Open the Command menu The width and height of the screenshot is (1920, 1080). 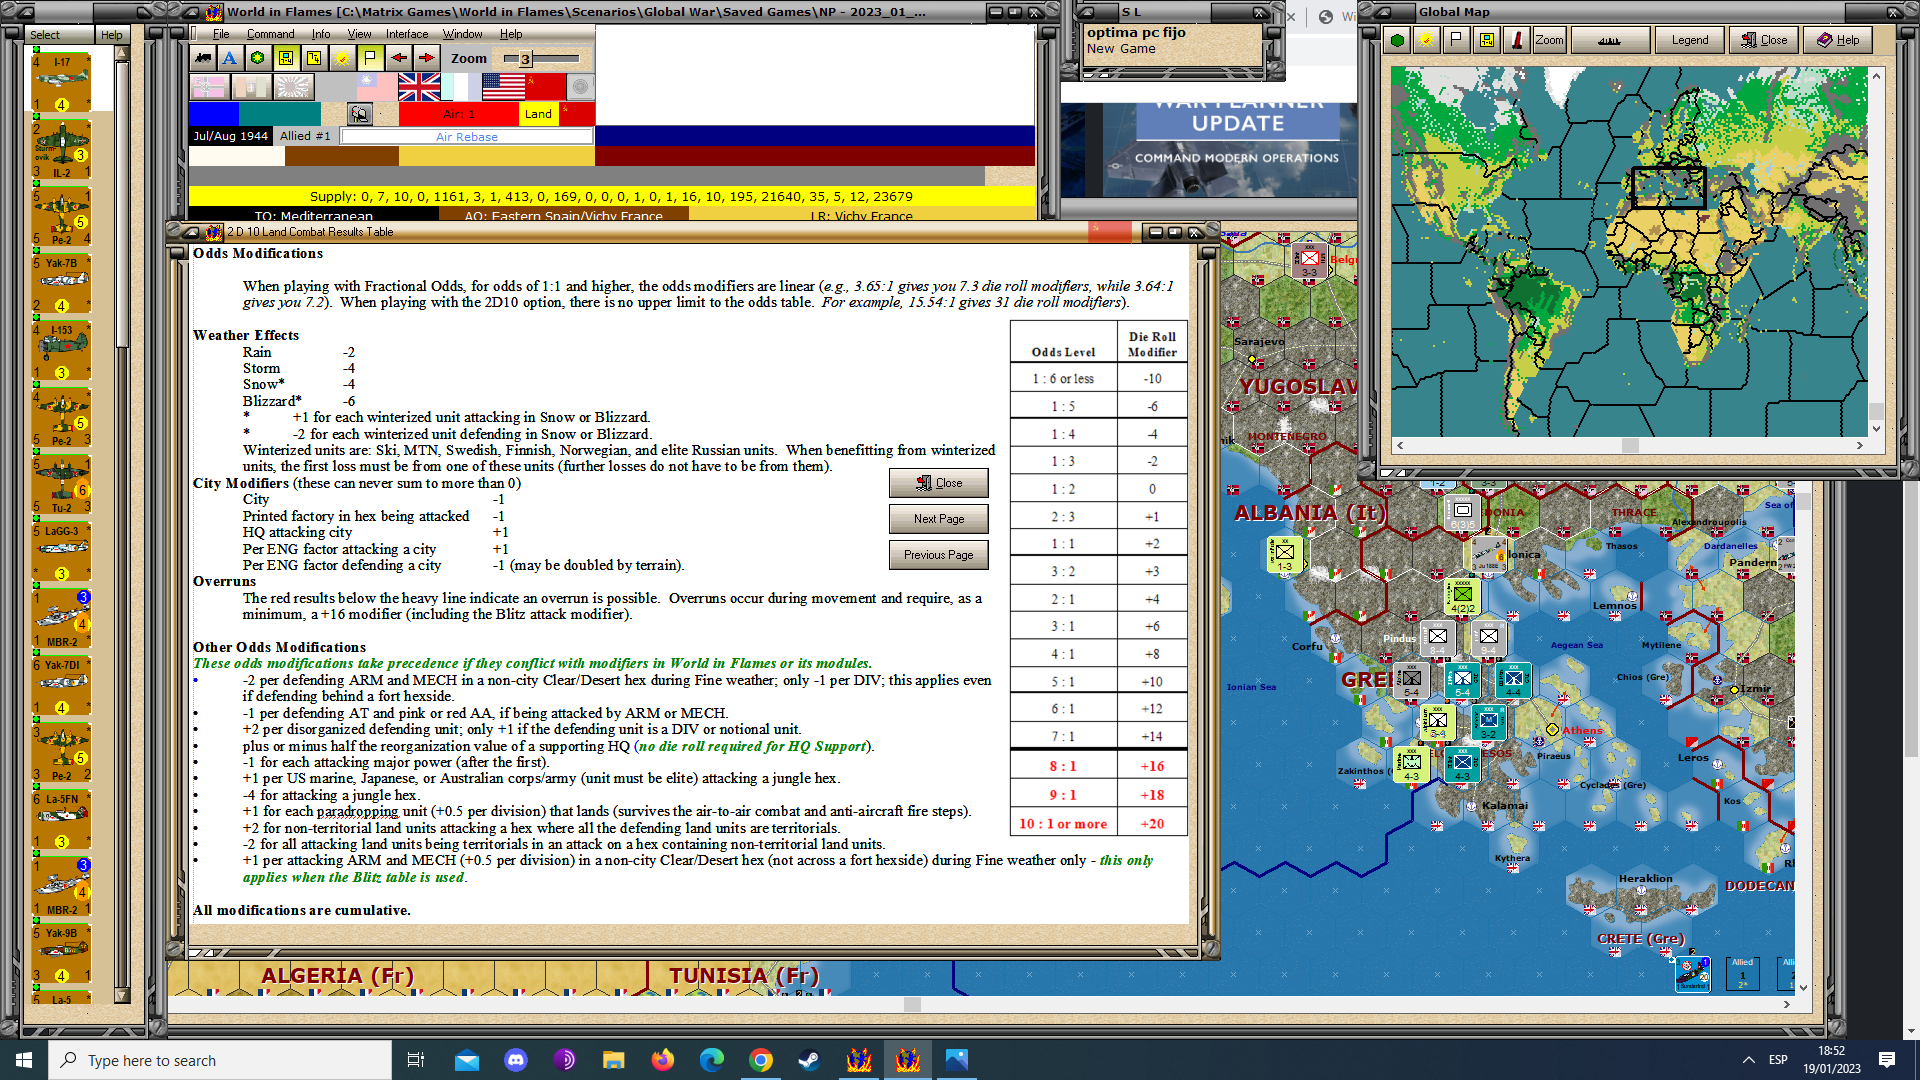[x=270, y=34]
